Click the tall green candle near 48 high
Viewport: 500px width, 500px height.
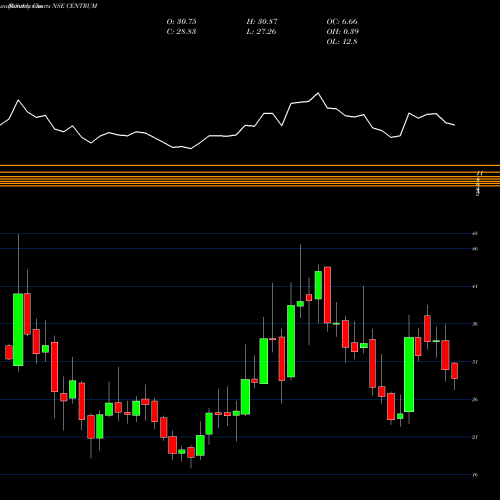pyautogui.click(x=18, y=329)
